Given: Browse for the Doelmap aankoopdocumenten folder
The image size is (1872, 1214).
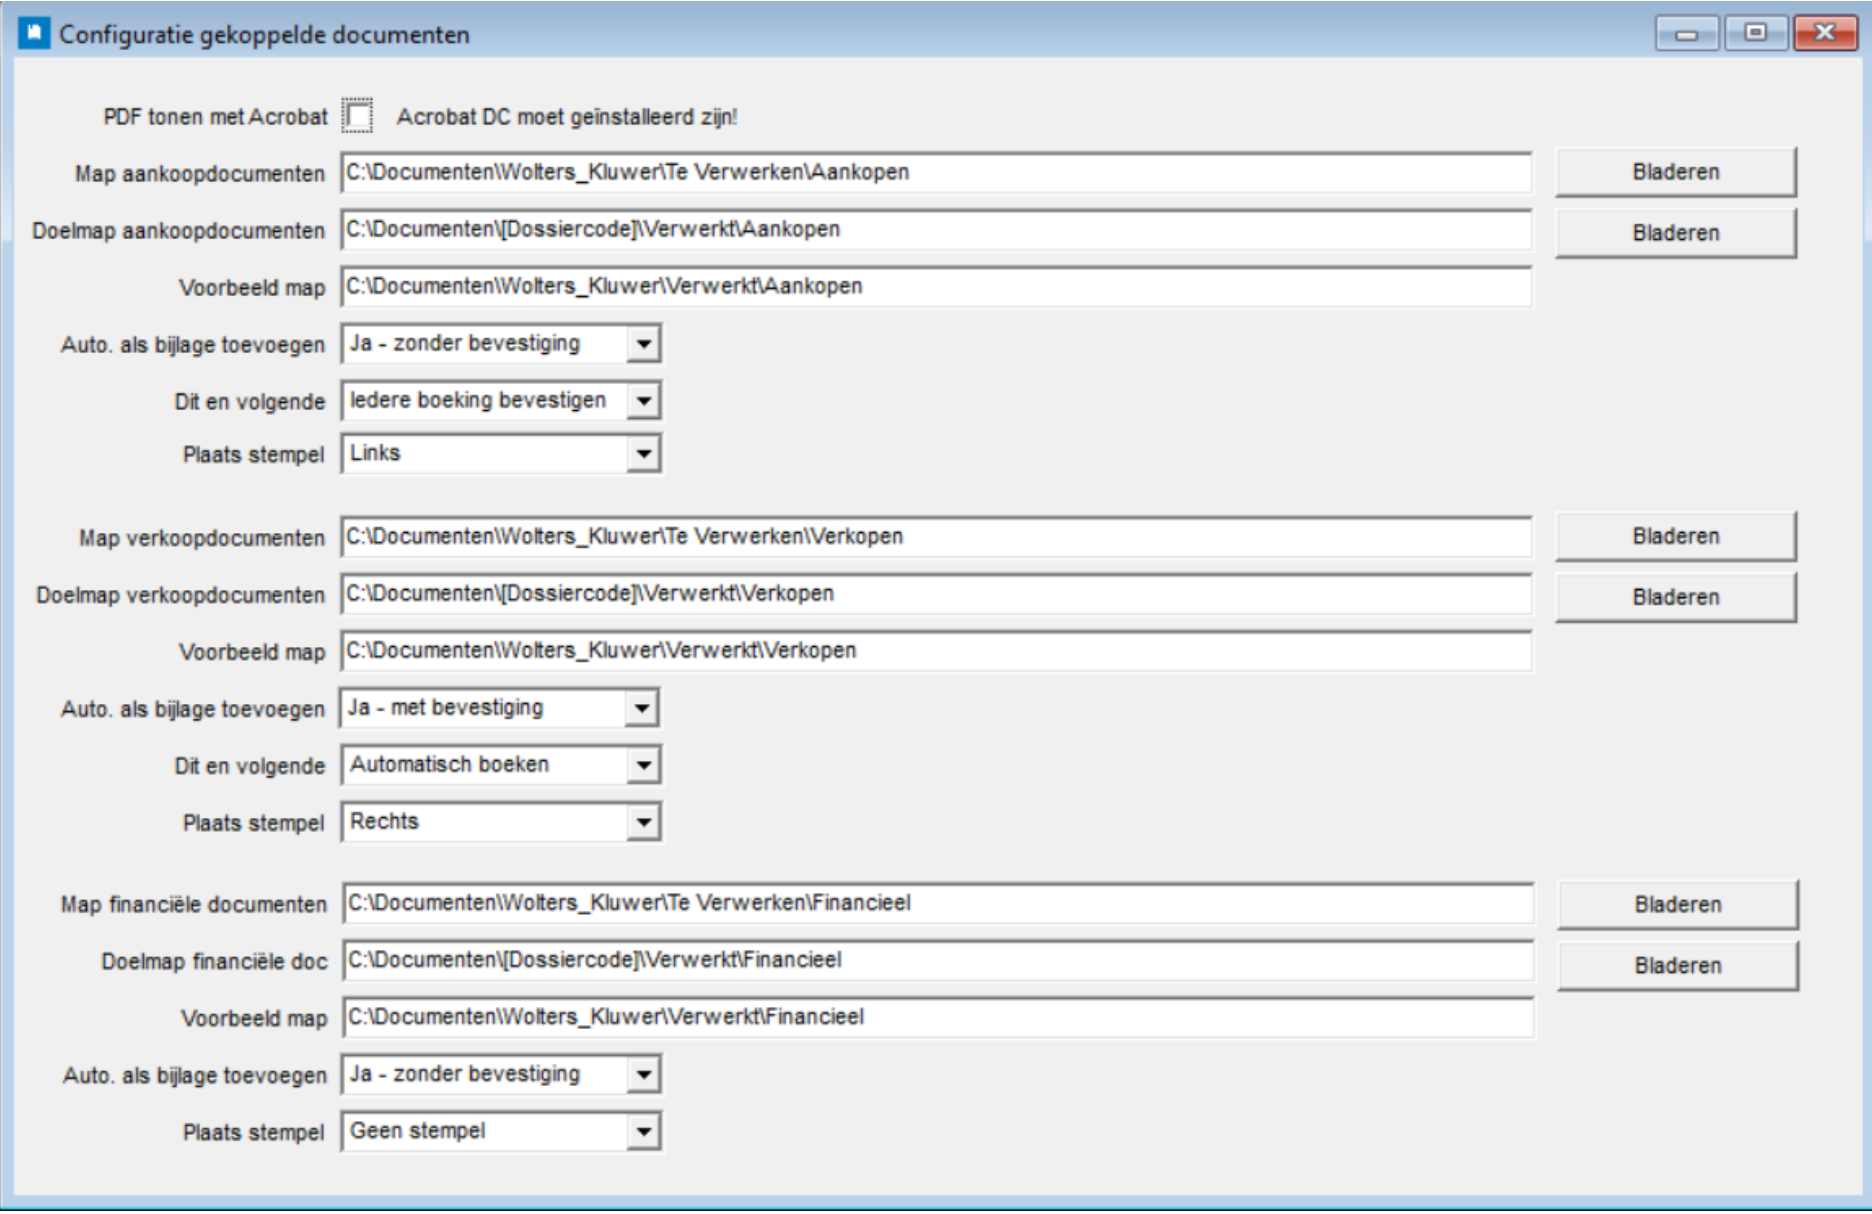Looking at the screenshot, I should coord(1675,233).
